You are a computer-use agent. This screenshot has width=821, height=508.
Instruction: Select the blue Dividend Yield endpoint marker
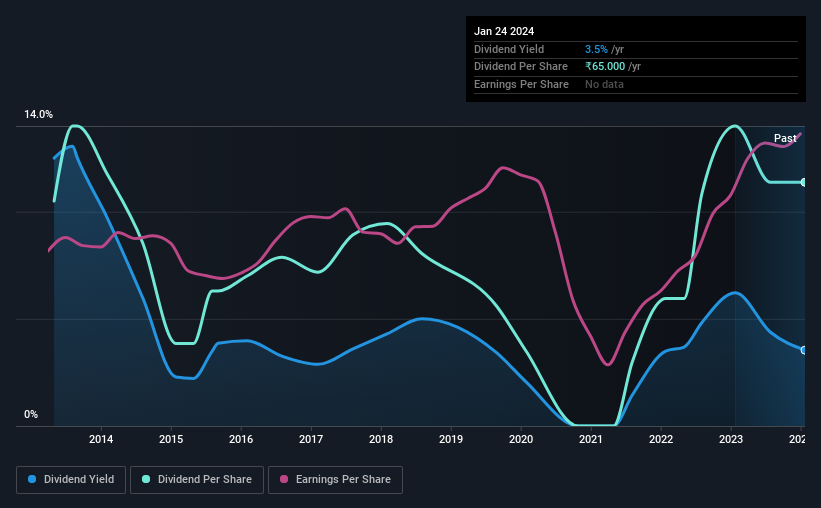804,350
